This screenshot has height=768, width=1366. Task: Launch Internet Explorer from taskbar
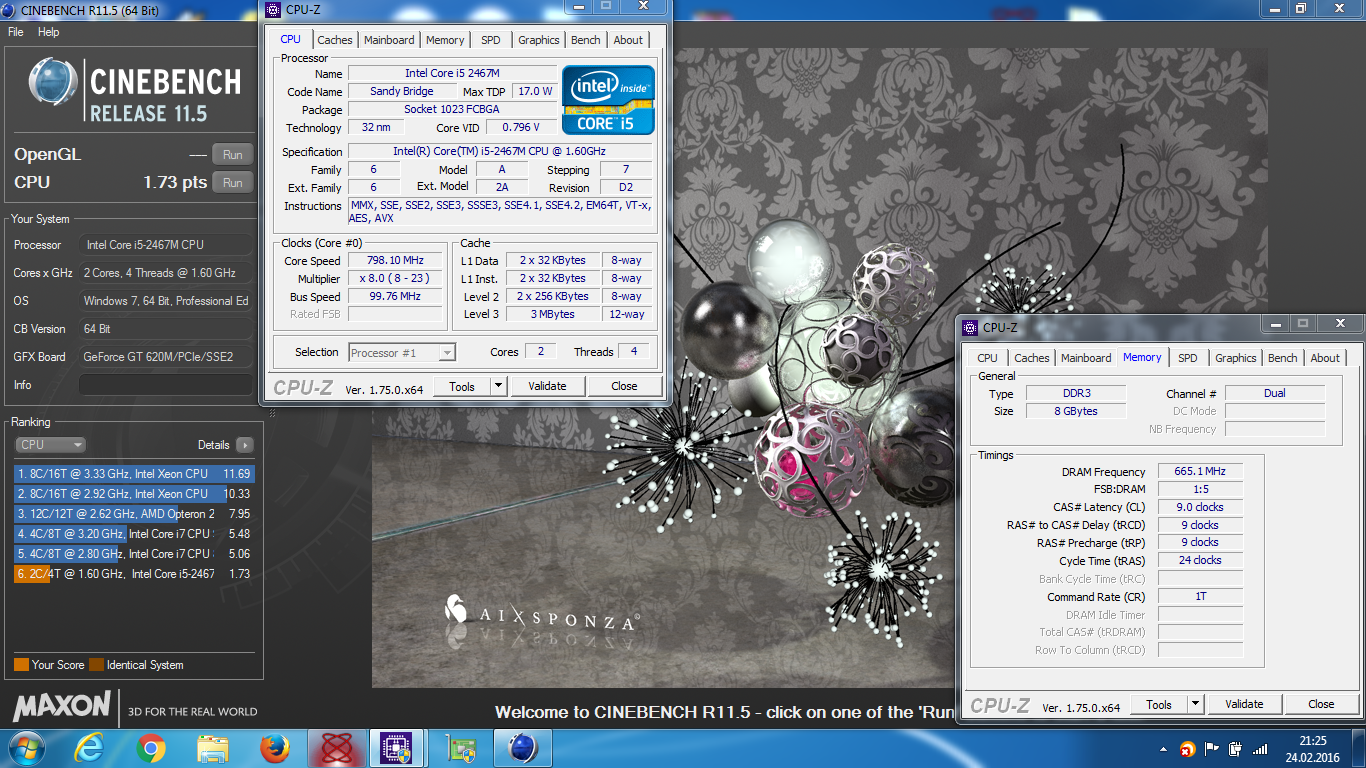tap(90, 748)
